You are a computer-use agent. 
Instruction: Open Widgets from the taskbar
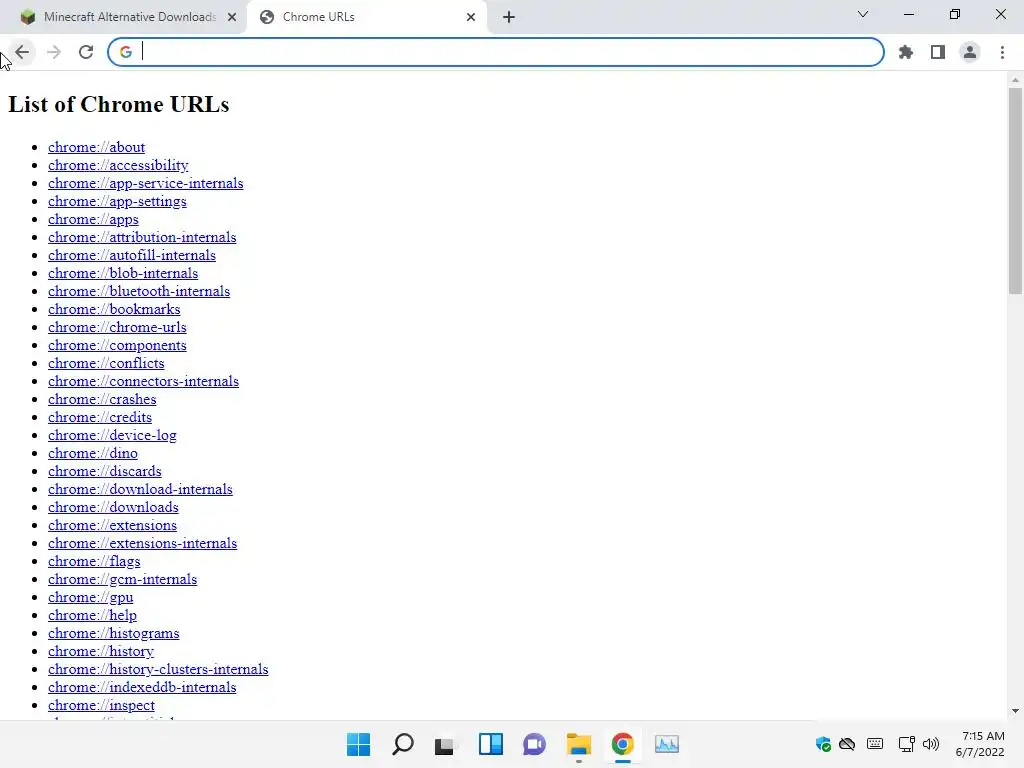click(x=491, y=744)
